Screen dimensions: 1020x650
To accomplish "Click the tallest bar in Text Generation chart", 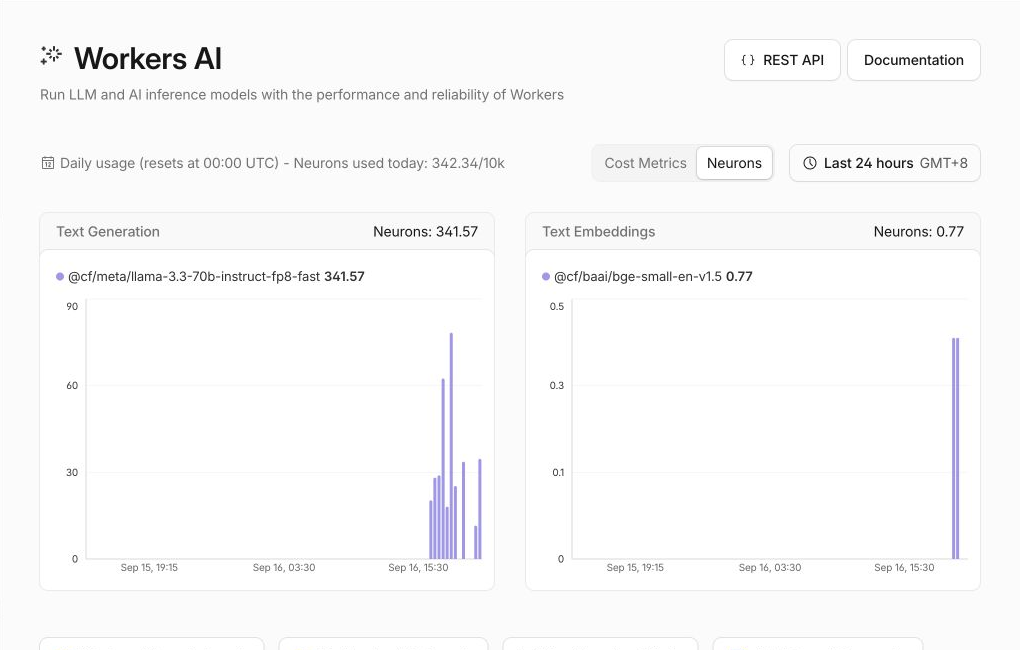I will [451, 446].
